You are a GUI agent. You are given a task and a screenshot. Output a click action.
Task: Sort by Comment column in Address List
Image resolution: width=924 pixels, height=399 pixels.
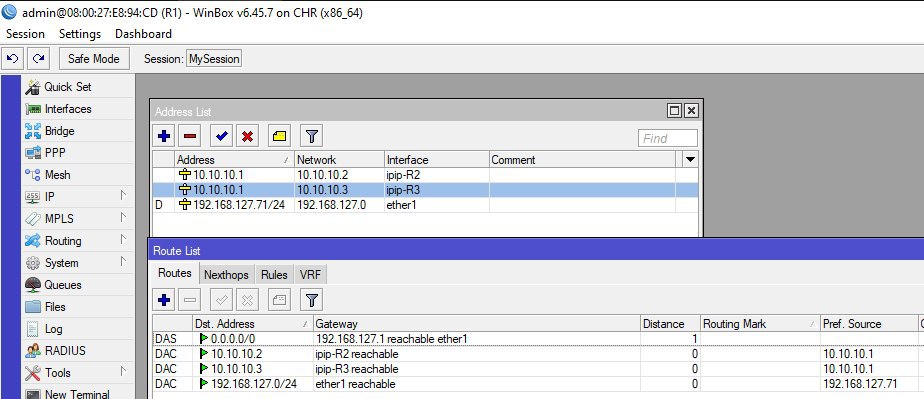coord(582,160)
